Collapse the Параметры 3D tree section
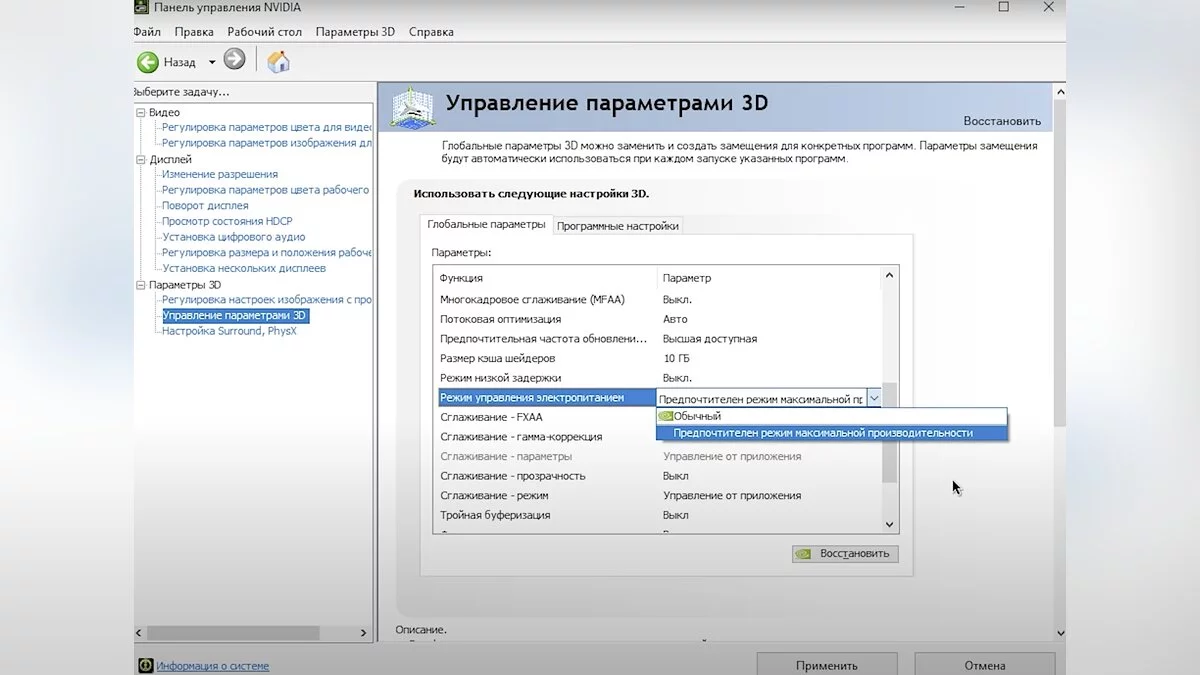Screen dimensions: 1200x675 [x=141, y=285]
